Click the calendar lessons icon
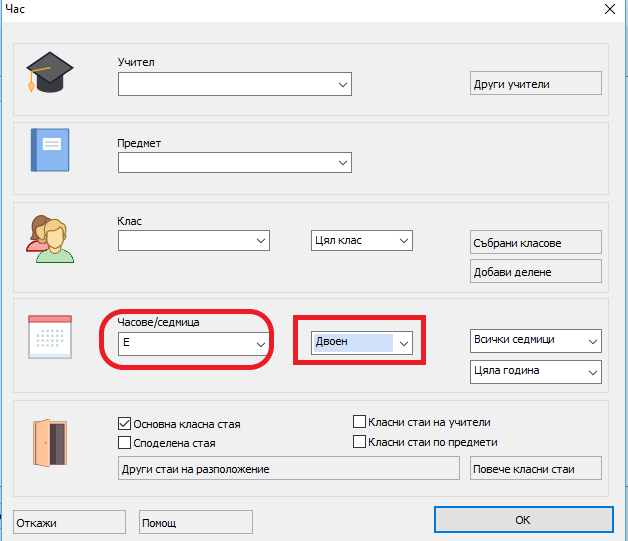 point(49,336)
